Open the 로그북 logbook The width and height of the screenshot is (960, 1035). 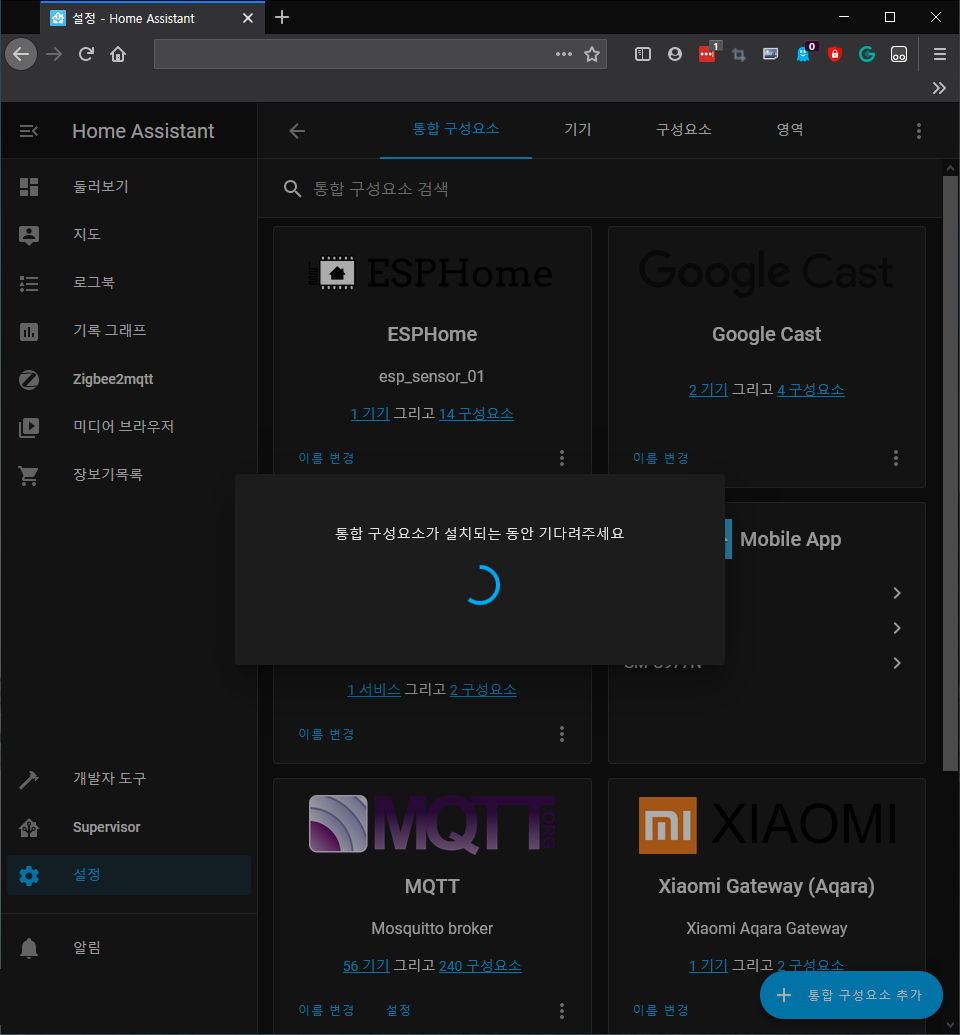[x=129, y=283]
